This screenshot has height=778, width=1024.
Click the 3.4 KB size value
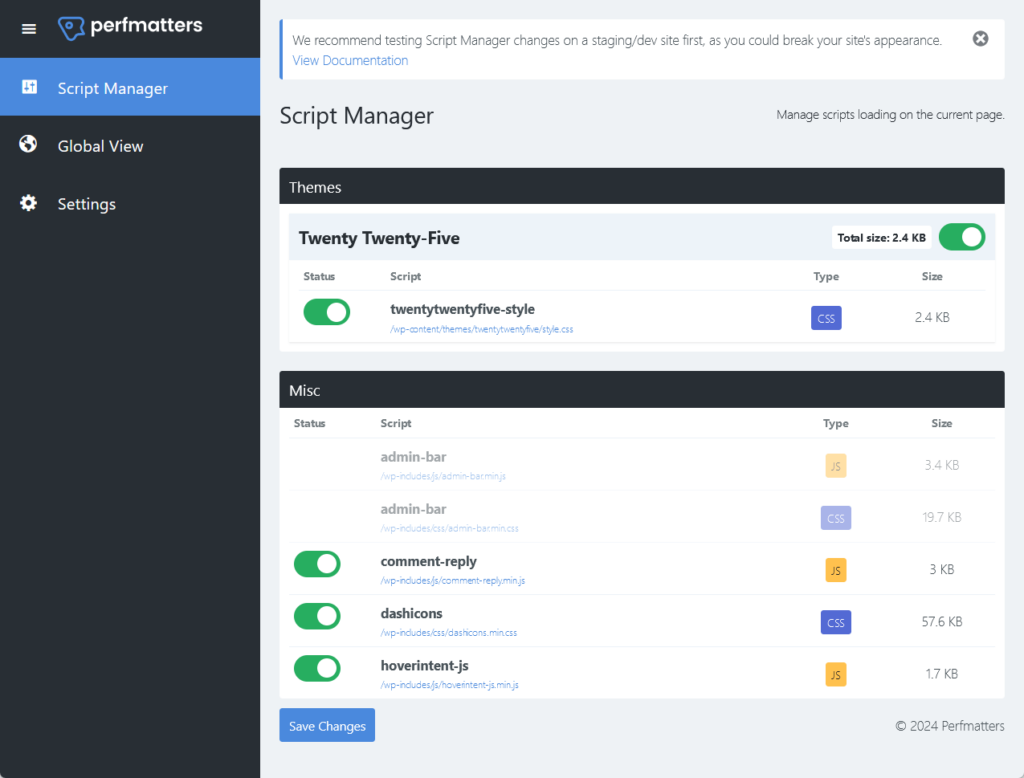pos(942,465)
